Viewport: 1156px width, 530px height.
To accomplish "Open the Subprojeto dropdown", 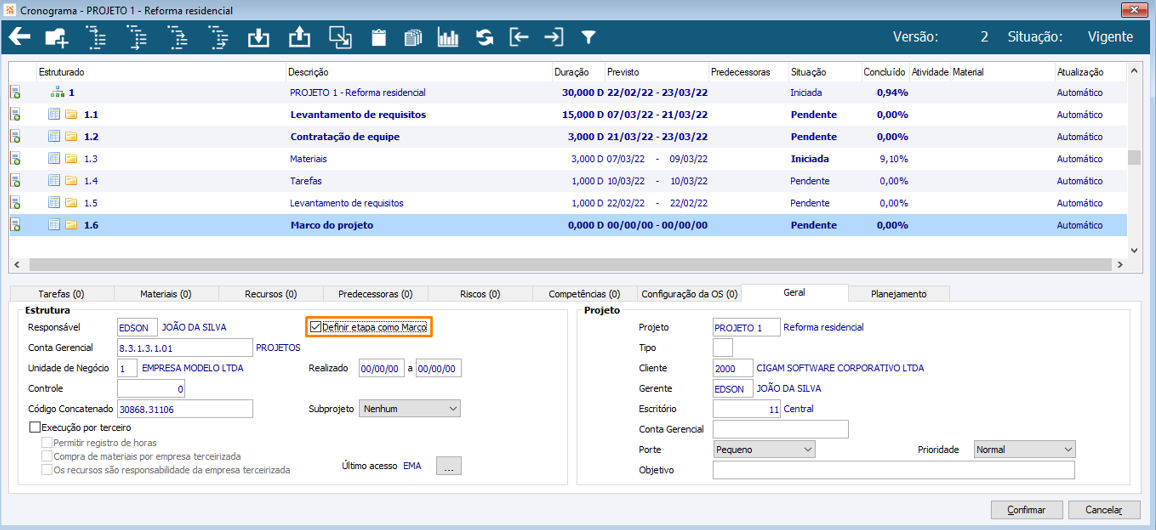I will pos(410,409).
